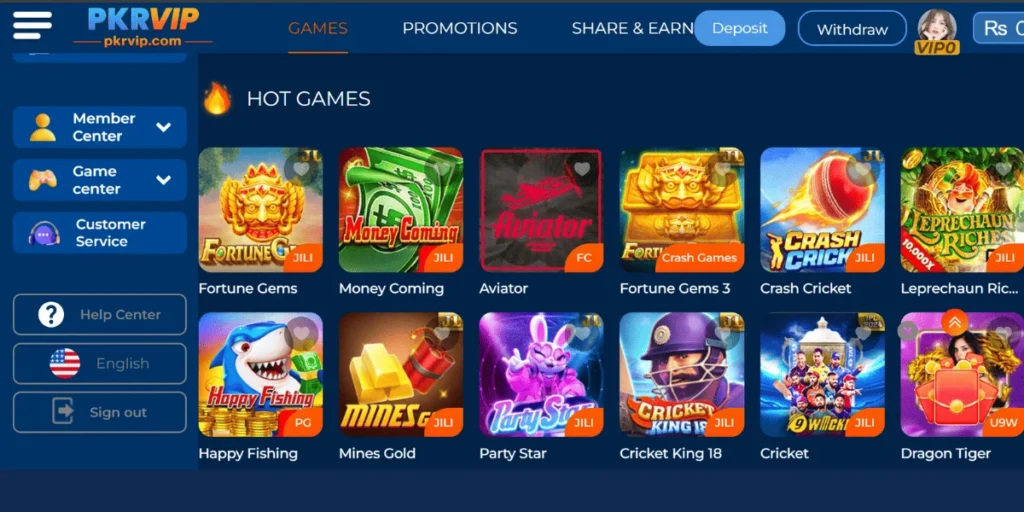Click the Withdraw button
Screen dimensions: 1024x512
click(852, 29)
